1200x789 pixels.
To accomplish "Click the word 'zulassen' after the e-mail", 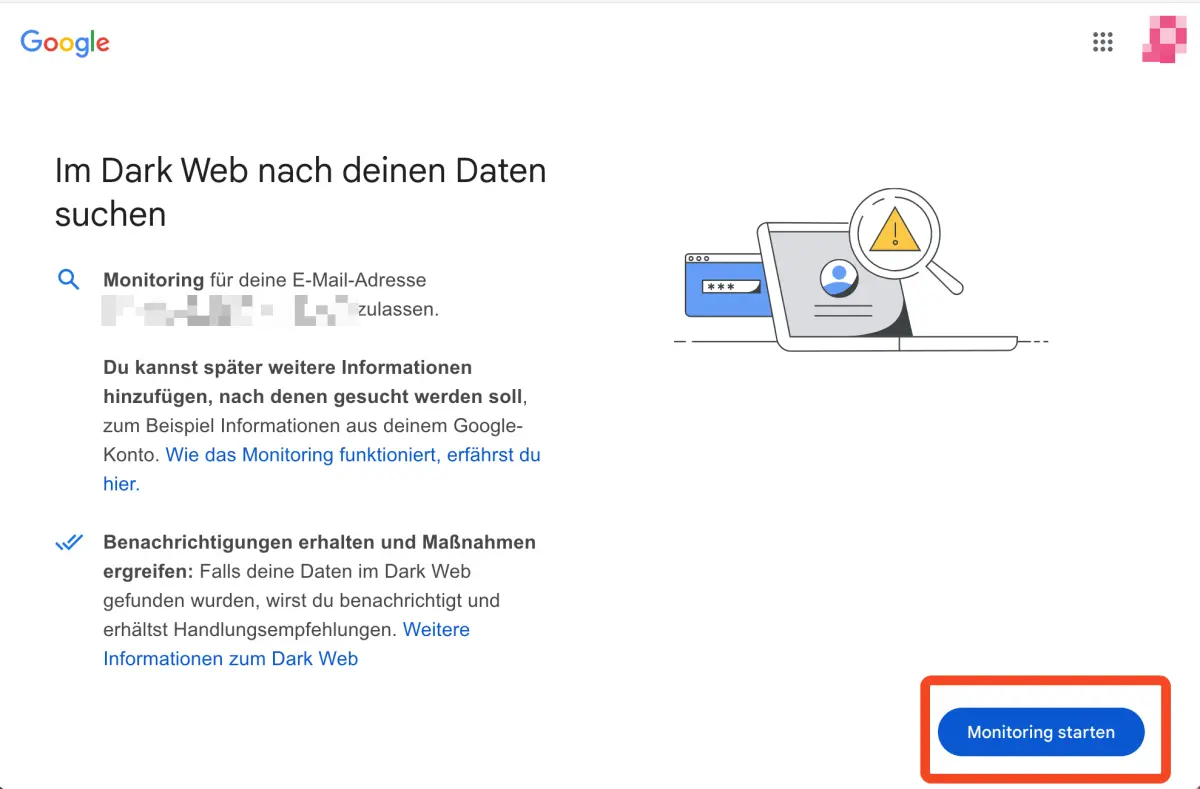I will coord(398,310).
